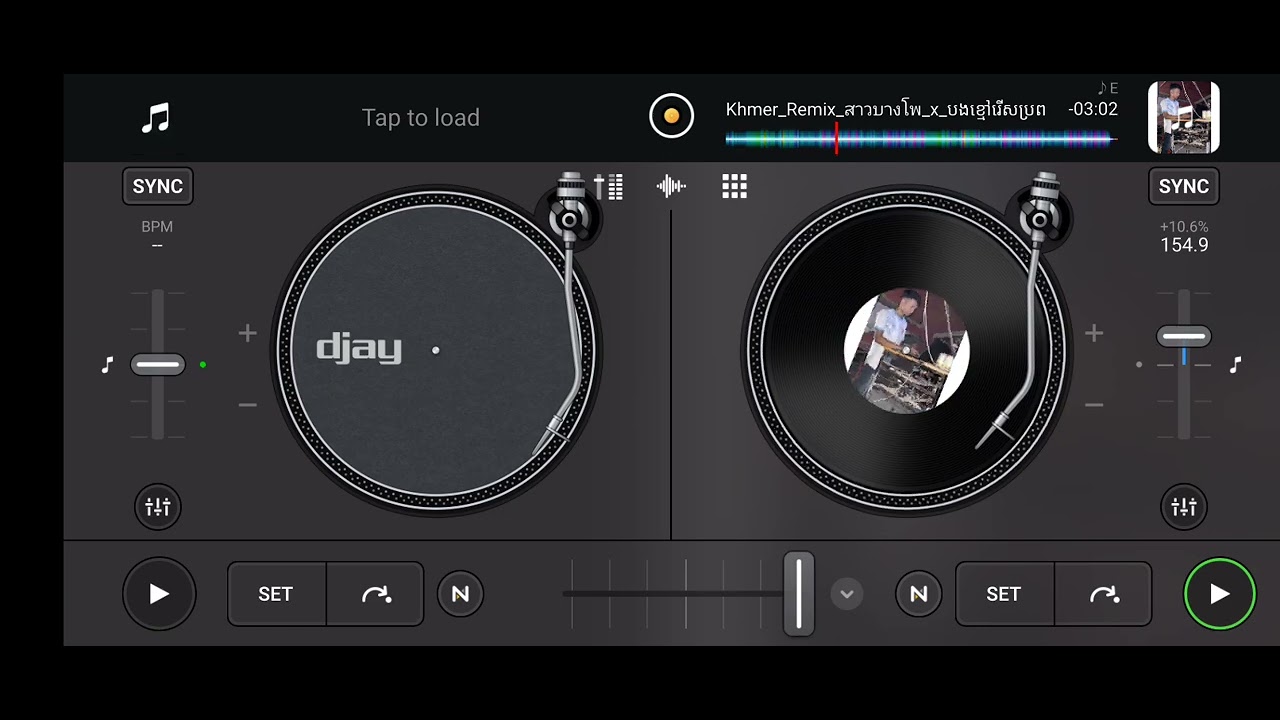The width and height of the screenshot is (1280, 720).
Task: Set a cue point on left deck
Action: [x=276, y=594]
